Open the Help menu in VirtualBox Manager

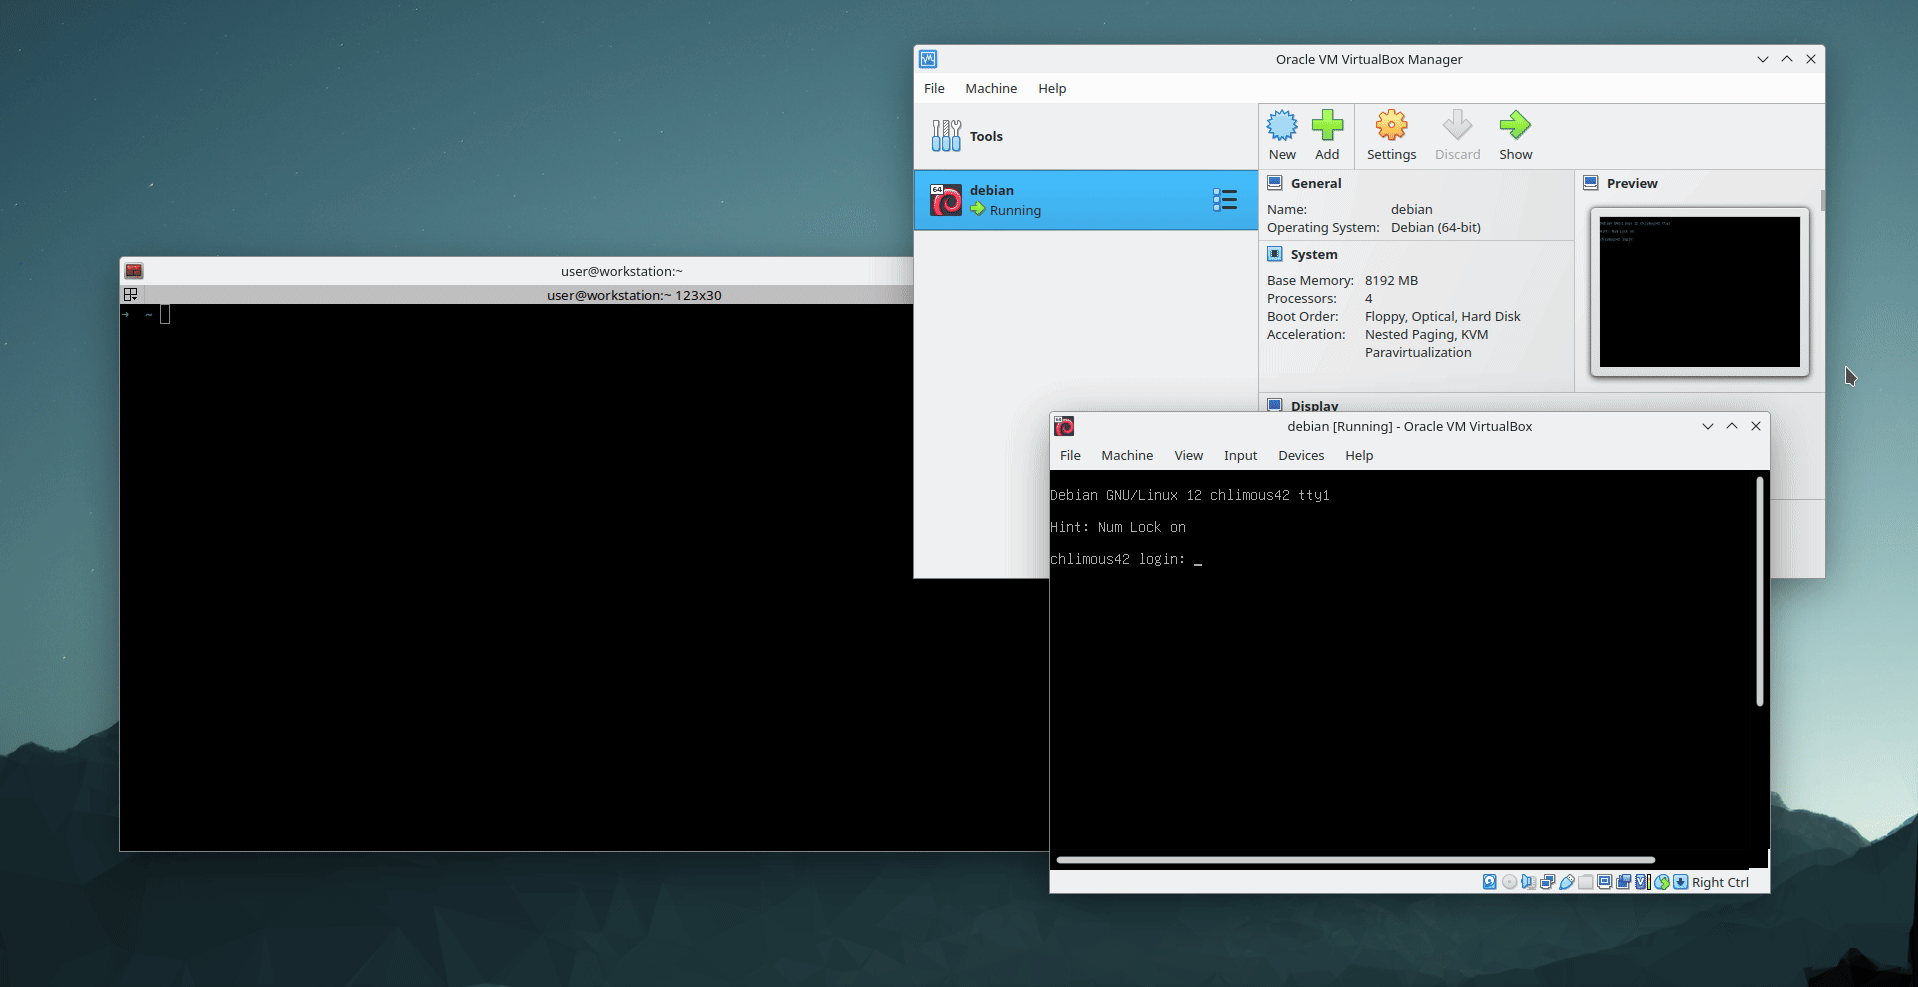click(x=1052, y=88)
